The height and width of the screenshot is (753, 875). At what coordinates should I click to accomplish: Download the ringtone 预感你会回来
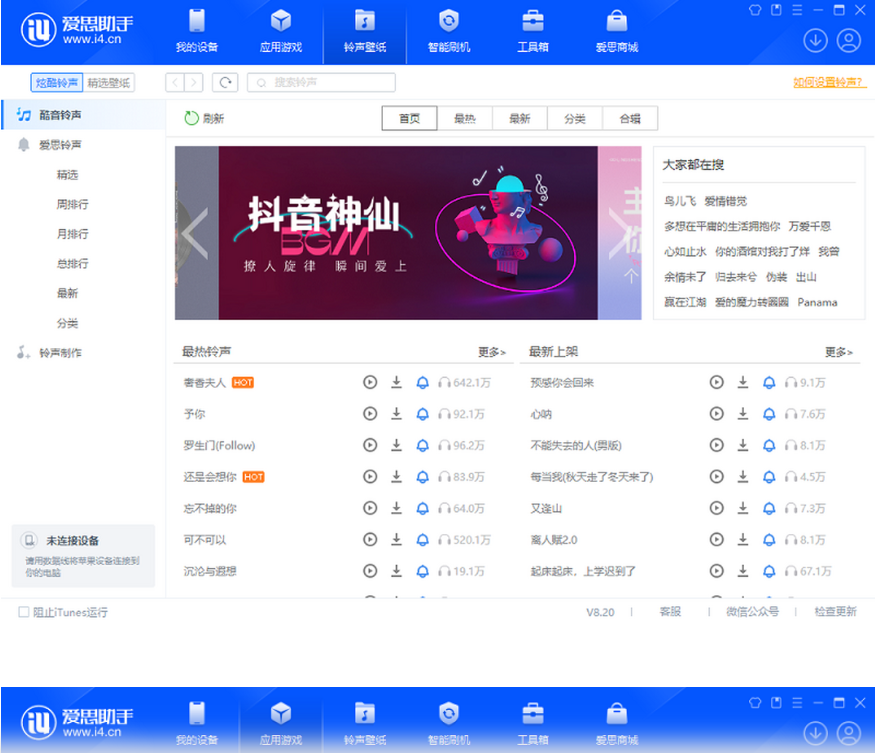click(743, 382)
